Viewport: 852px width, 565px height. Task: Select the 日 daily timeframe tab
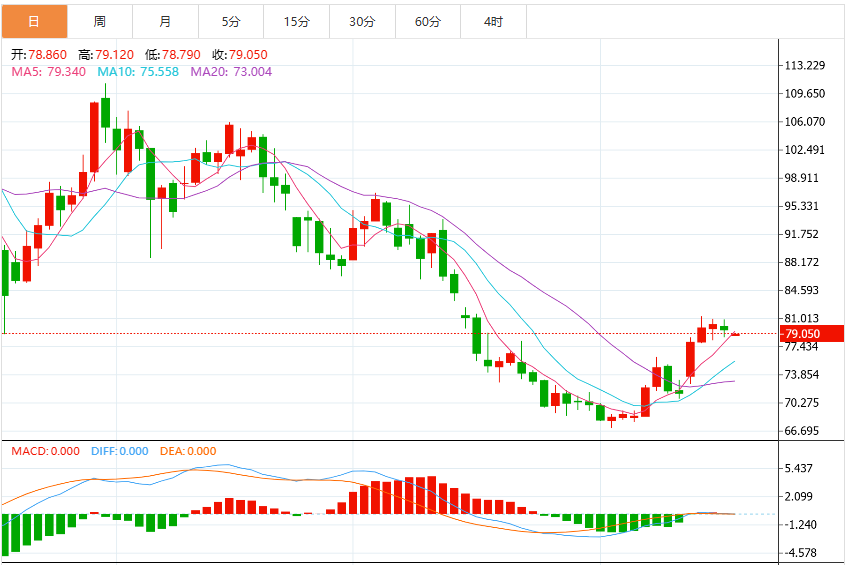pos(34,22)
